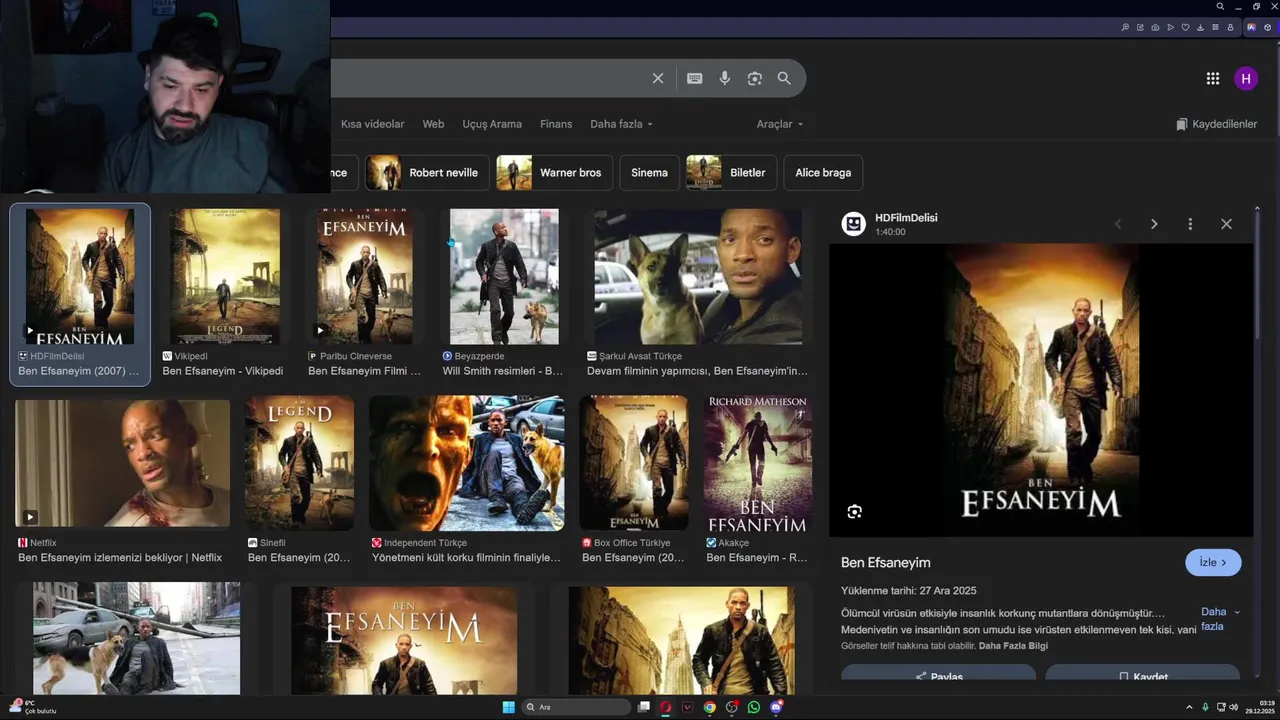Open WhatsApp from the taskbar
This screenshot has width=1280, height=720.
pyautogui.click(x=754, y=707)
